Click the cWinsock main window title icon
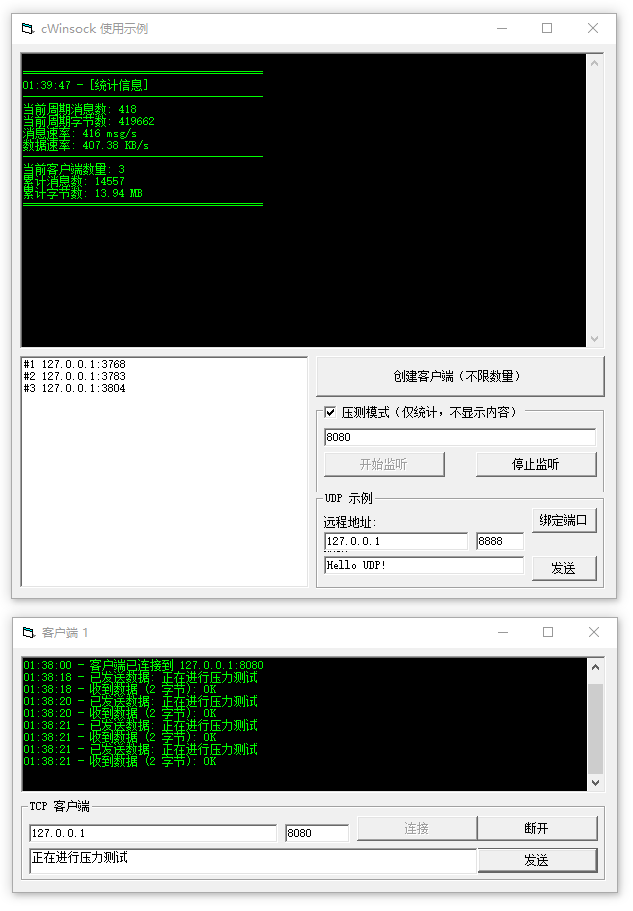Viewport: 633px width, 911px height. (28, 29)
